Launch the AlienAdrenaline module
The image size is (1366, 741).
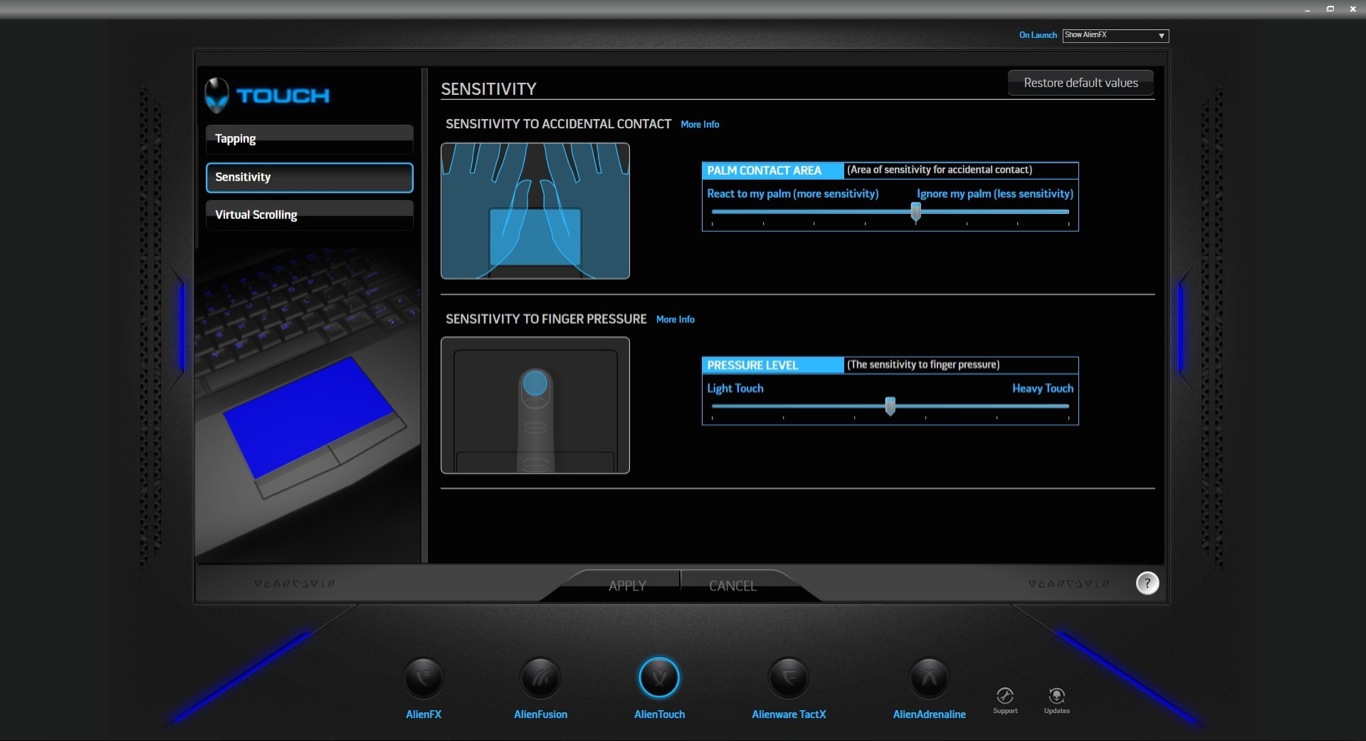[929, 678]
